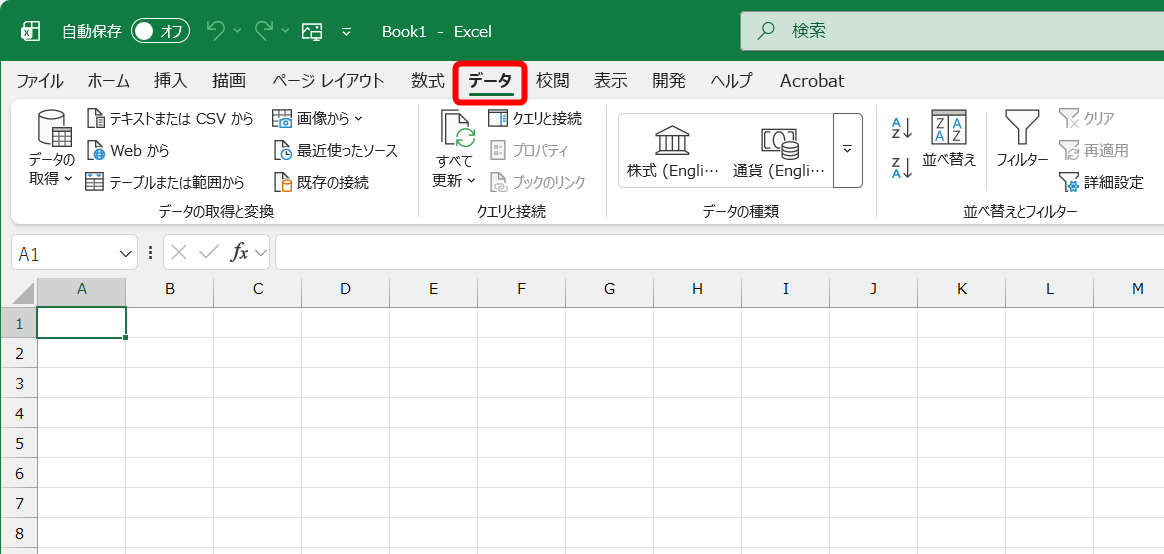Open the ファイル tab
The image size is (1164, 554).
(40, 81)
